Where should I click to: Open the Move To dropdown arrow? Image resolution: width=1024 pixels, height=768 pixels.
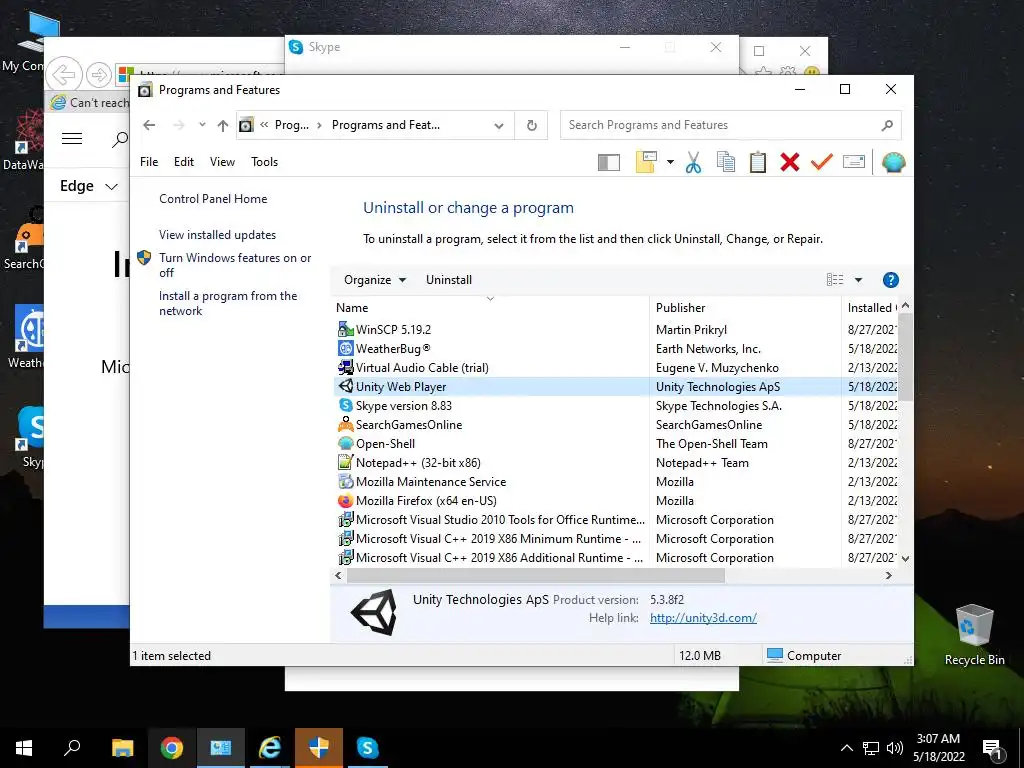click(x=670, y=162)
